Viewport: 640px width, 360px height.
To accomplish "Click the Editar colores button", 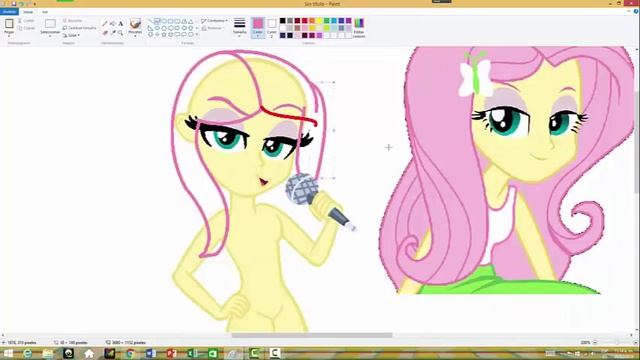I will tap(359, 27).
